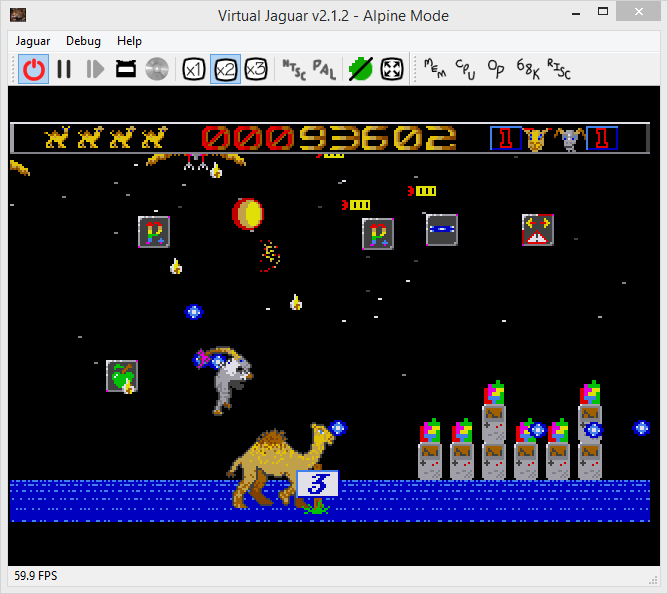Open the CPU browser window
The width and height of the screenshot is (668, 594).
(466, 69)
